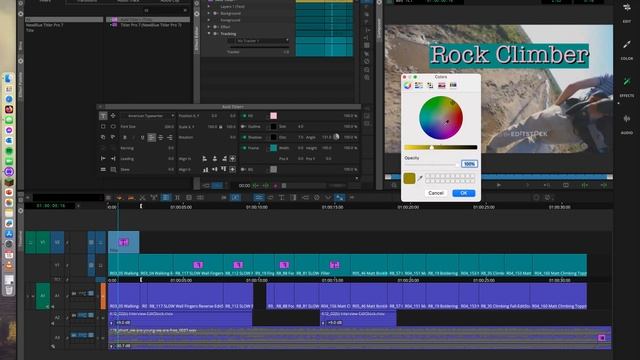Viewport: 640px width, 360px height.
Task: Toggle the BG property on/off
Action: (x=244, y=169)
